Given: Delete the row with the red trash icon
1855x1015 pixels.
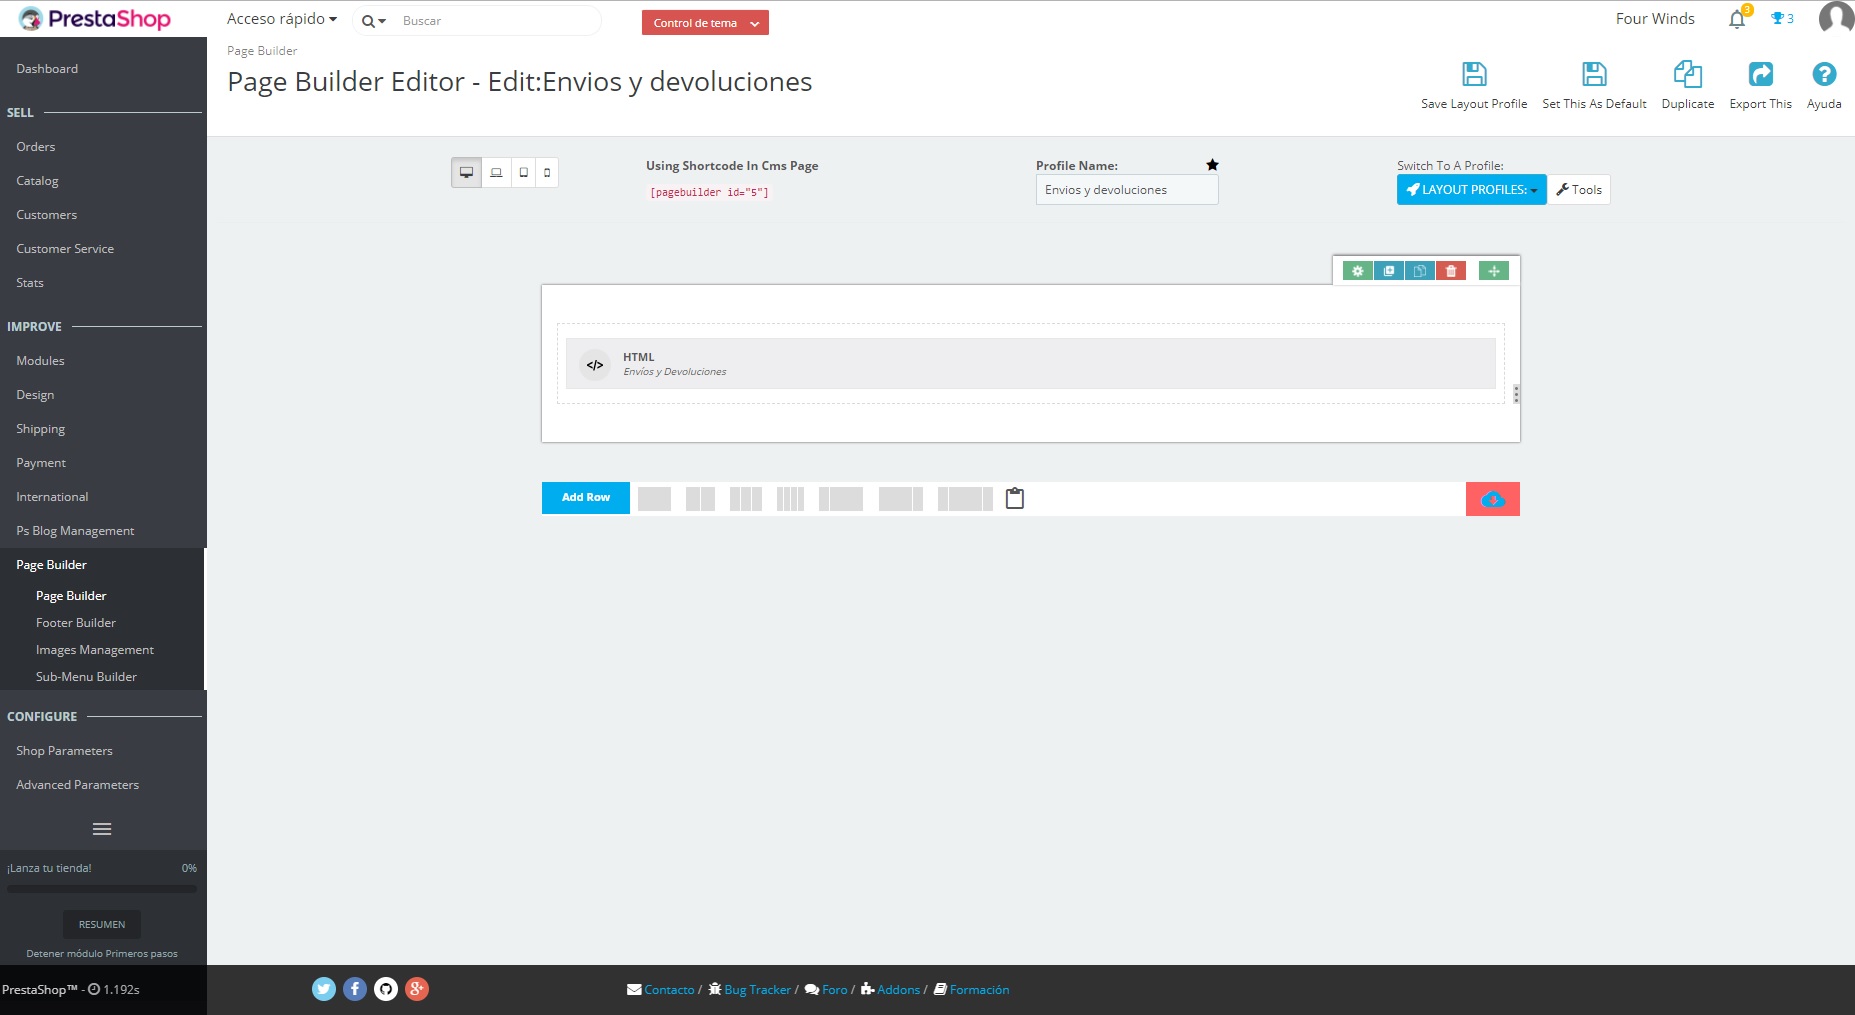Looking at the screenshot, I should point(1451,271).
